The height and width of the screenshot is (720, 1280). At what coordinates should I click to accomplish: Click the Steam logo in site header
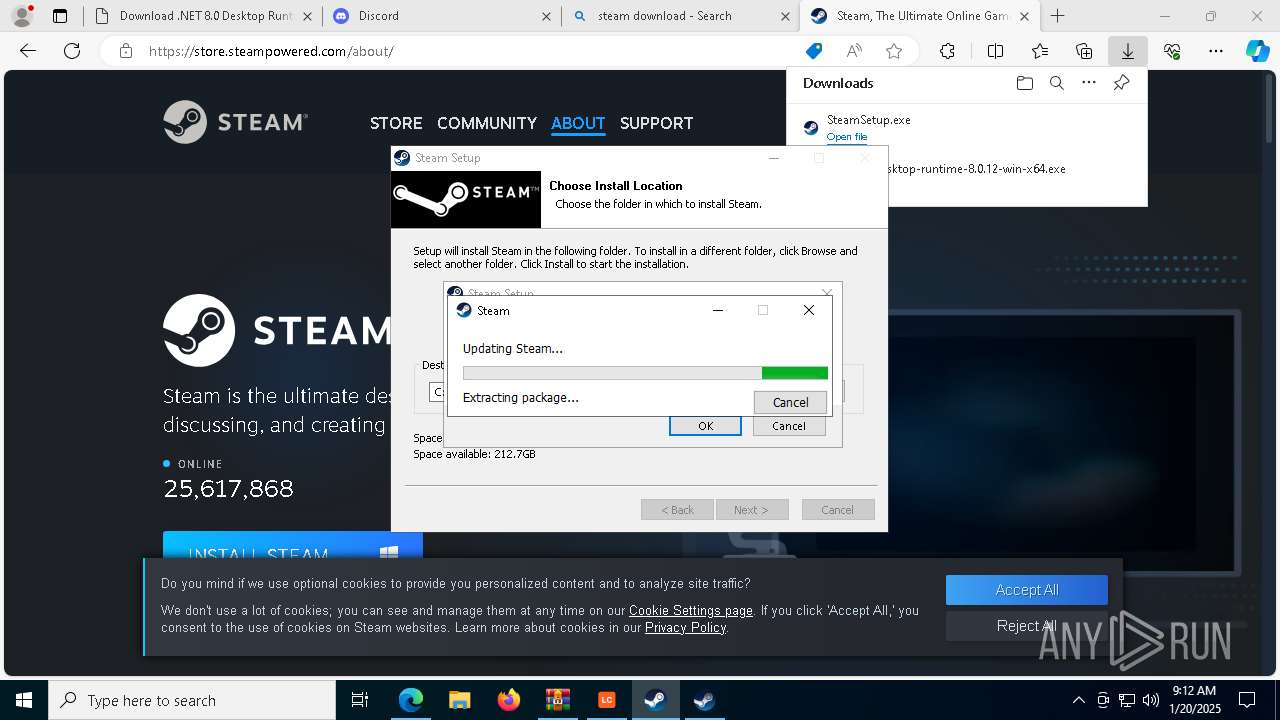click(236, 122)
